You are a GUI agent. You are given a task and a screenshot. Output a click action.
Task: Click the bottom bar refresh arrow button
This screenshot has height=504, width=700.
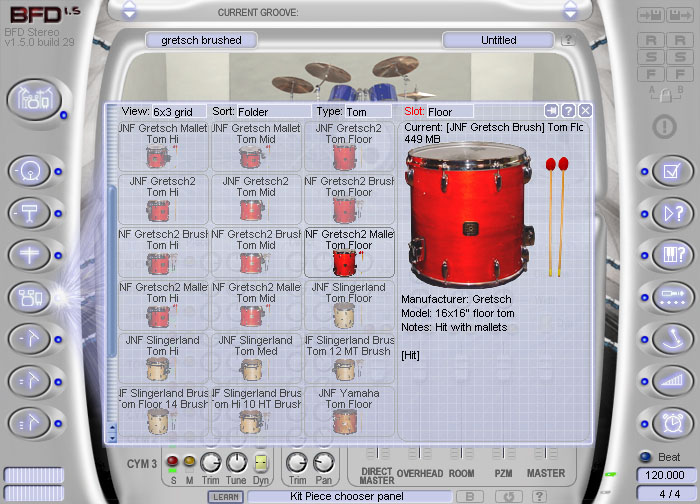[x=509, y=496]
